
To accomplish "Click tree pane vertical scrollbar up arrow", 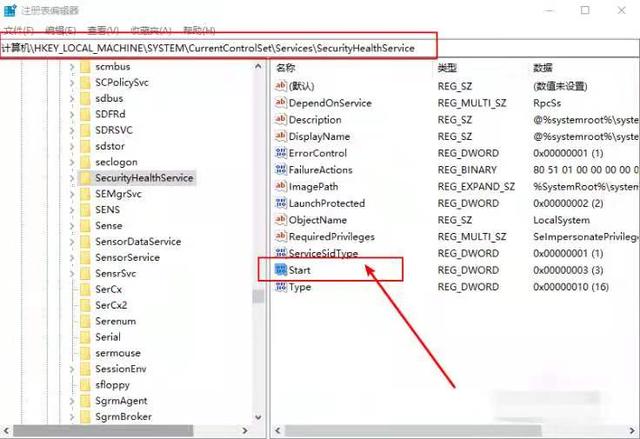I will coord(258,66).
